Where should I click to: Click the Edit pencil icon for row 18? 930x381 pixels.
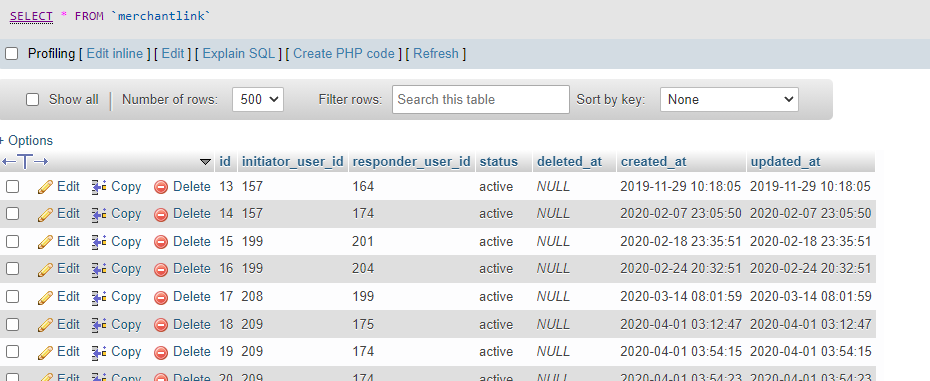point(45,325)
